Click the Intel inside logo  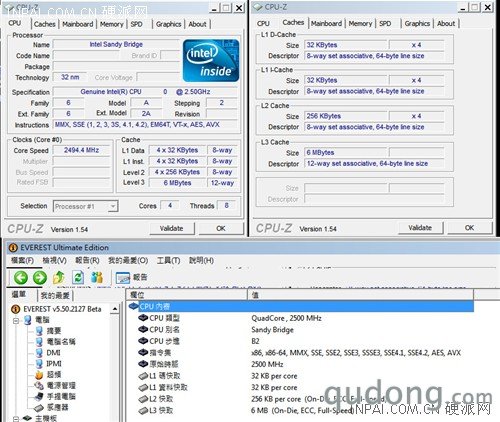(x=211, y=60)
